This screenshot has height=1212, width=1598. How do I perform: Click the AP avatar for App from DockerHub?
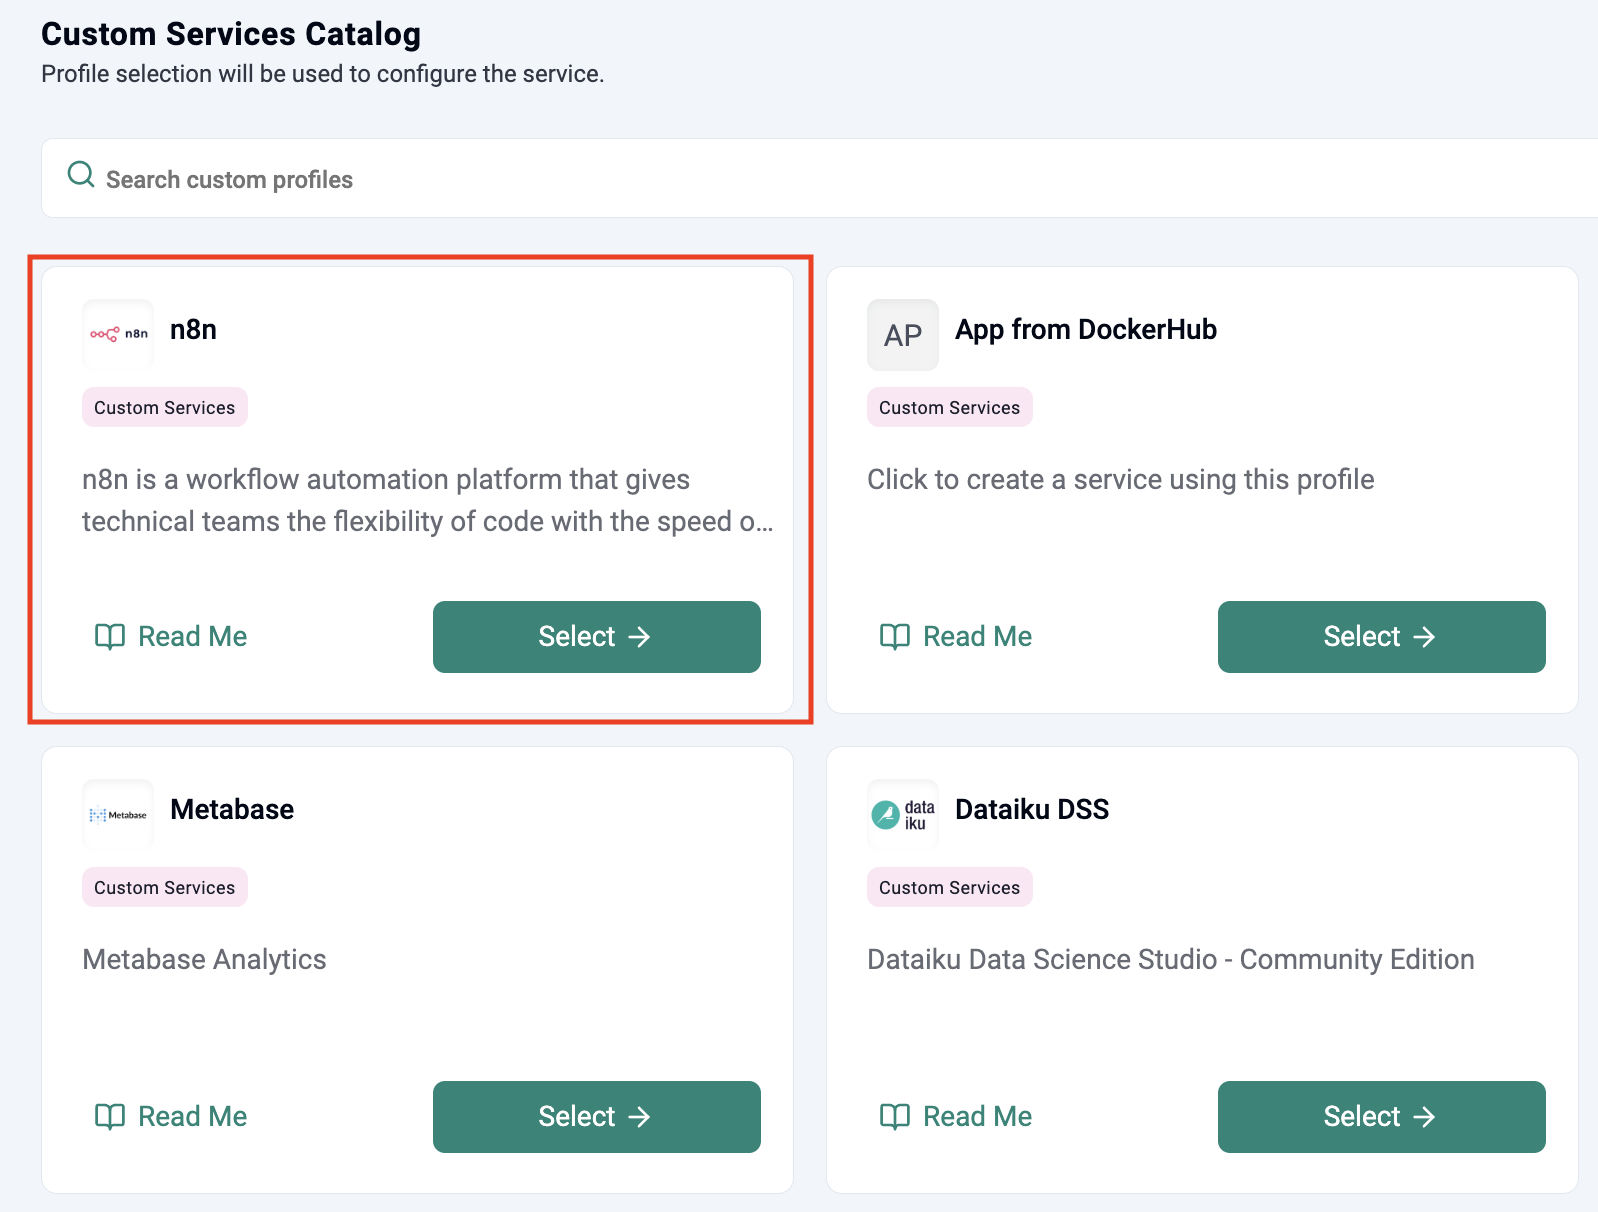pos(902,335)
